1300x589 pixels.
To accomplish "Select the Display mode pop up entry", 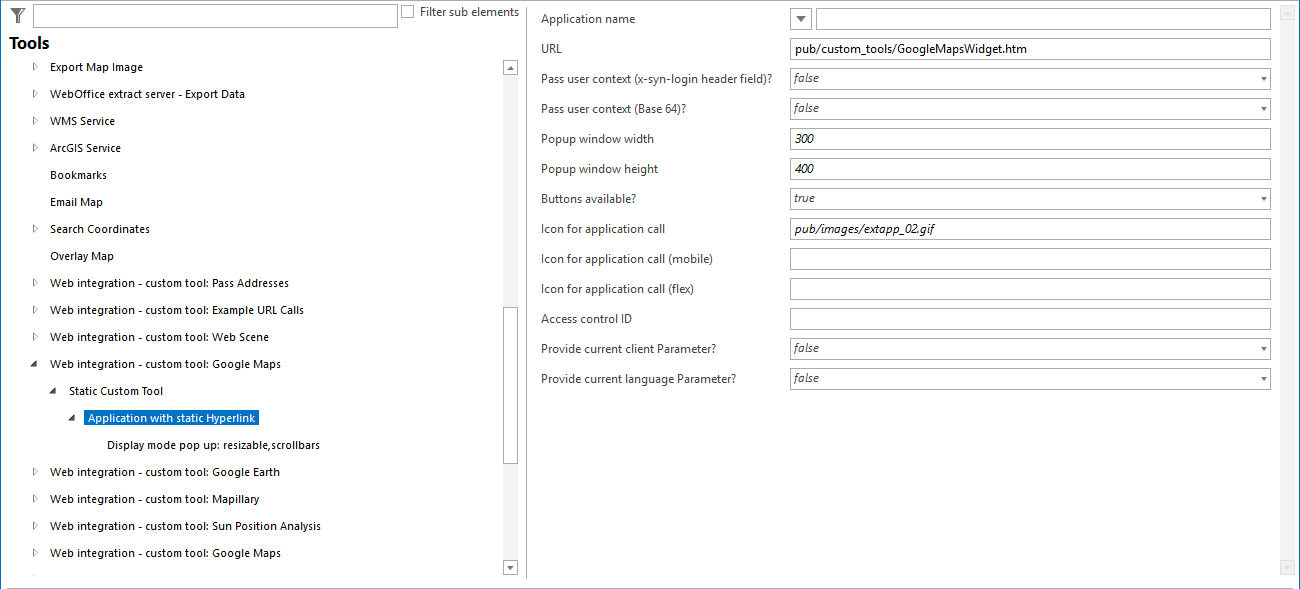I will tap(213, 444).
